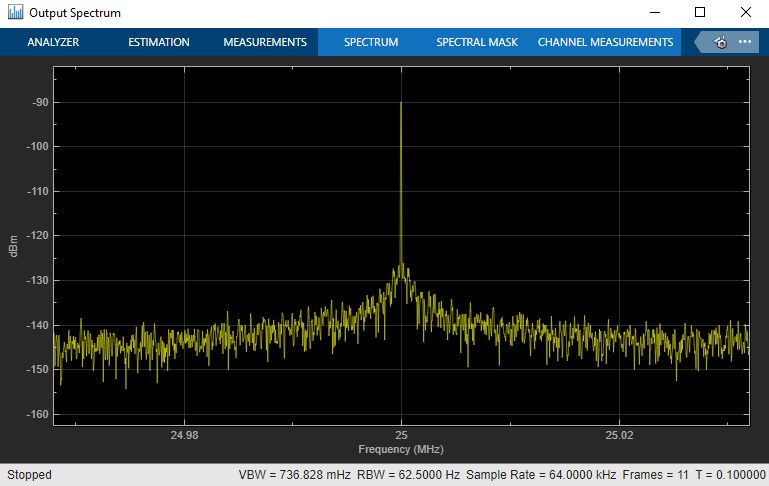Click the -160 y-axis tick label
This screenshot has width=769, height=486.
coord(38,414)
